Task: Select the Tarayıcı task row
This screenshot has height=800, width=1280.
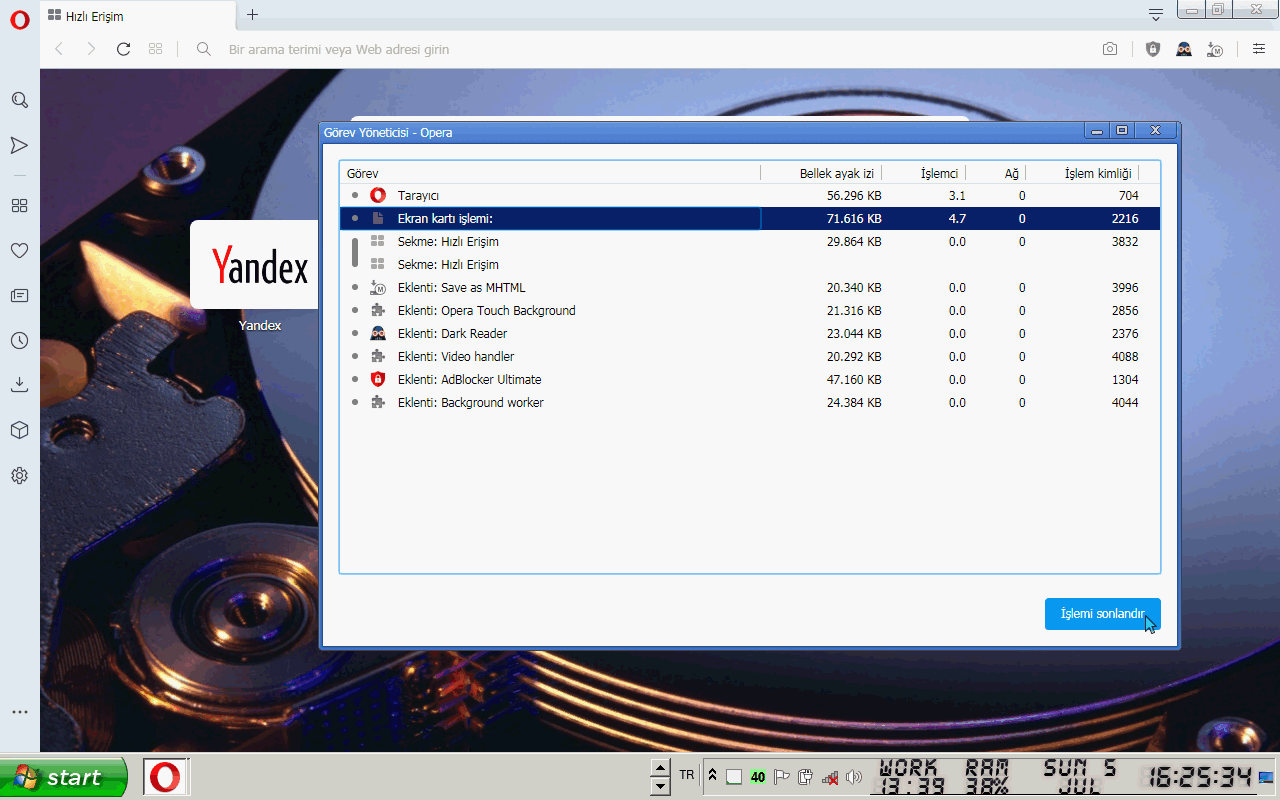Action: (x=750, y=196)
